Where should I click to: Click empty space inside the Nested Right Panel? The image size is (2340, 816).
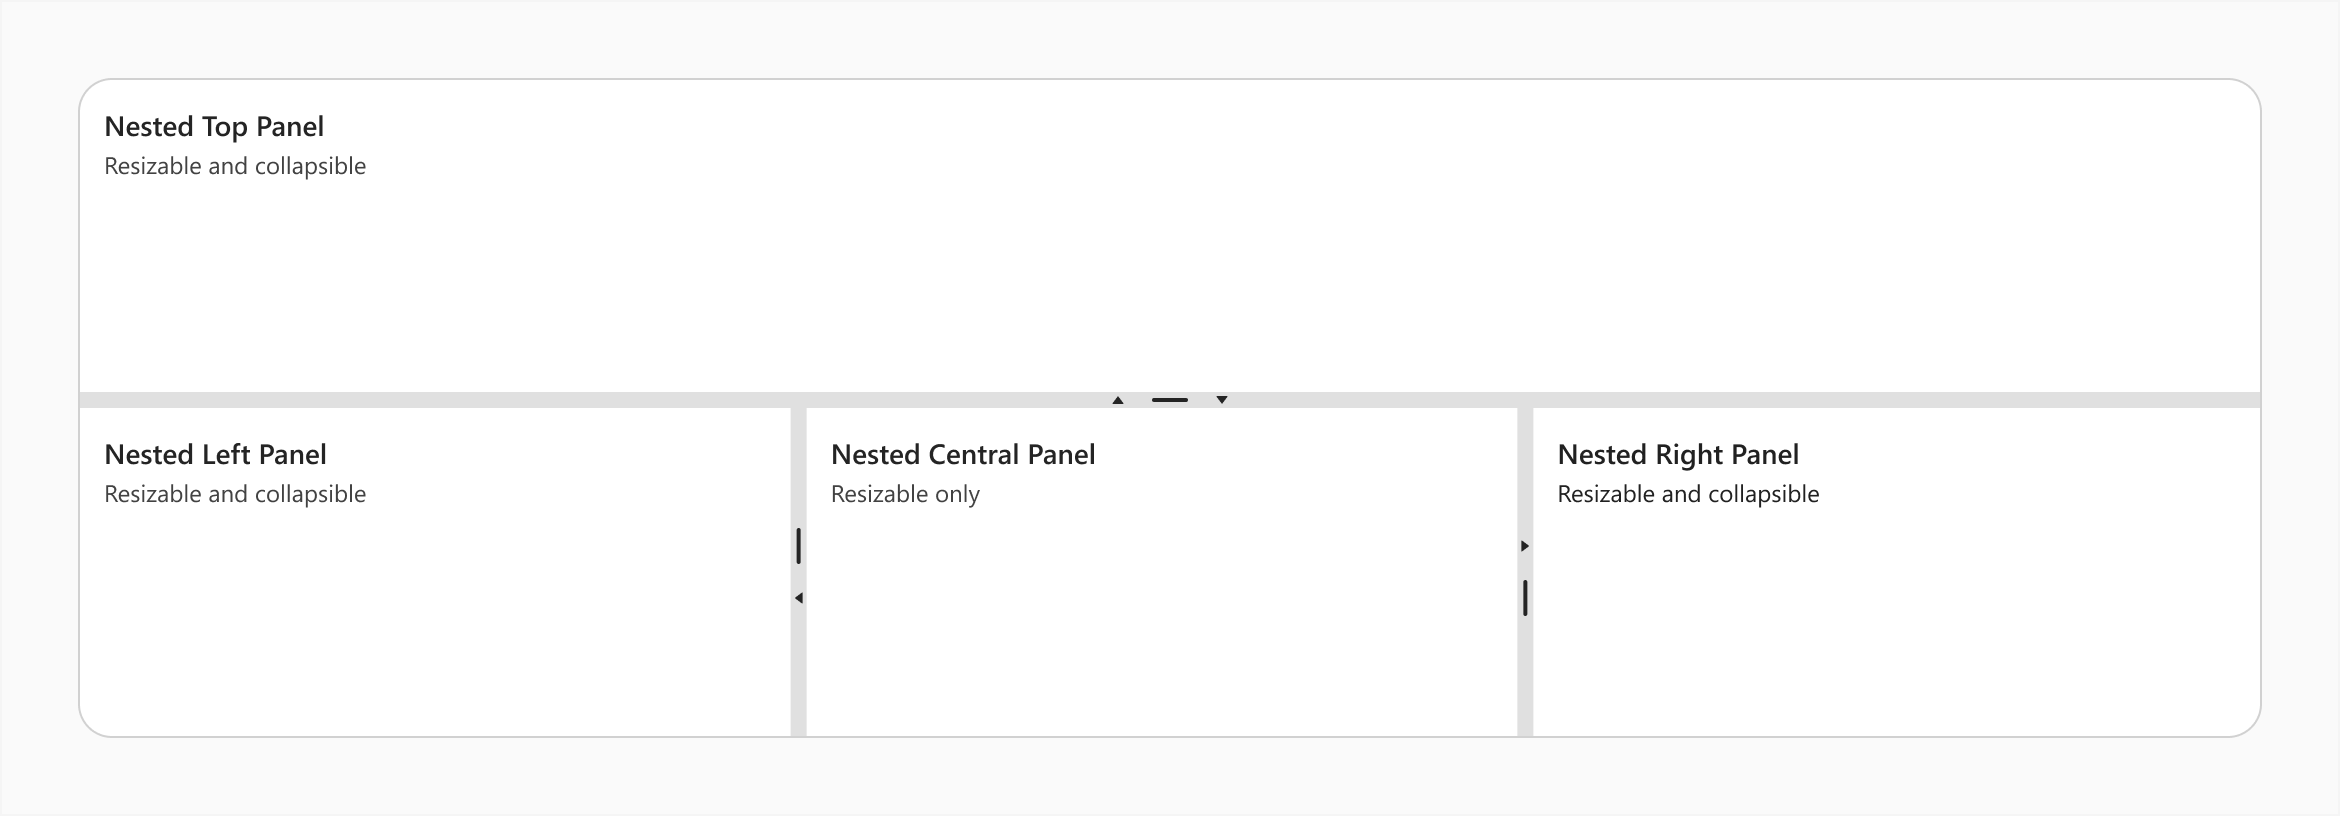click(1890, 630)
